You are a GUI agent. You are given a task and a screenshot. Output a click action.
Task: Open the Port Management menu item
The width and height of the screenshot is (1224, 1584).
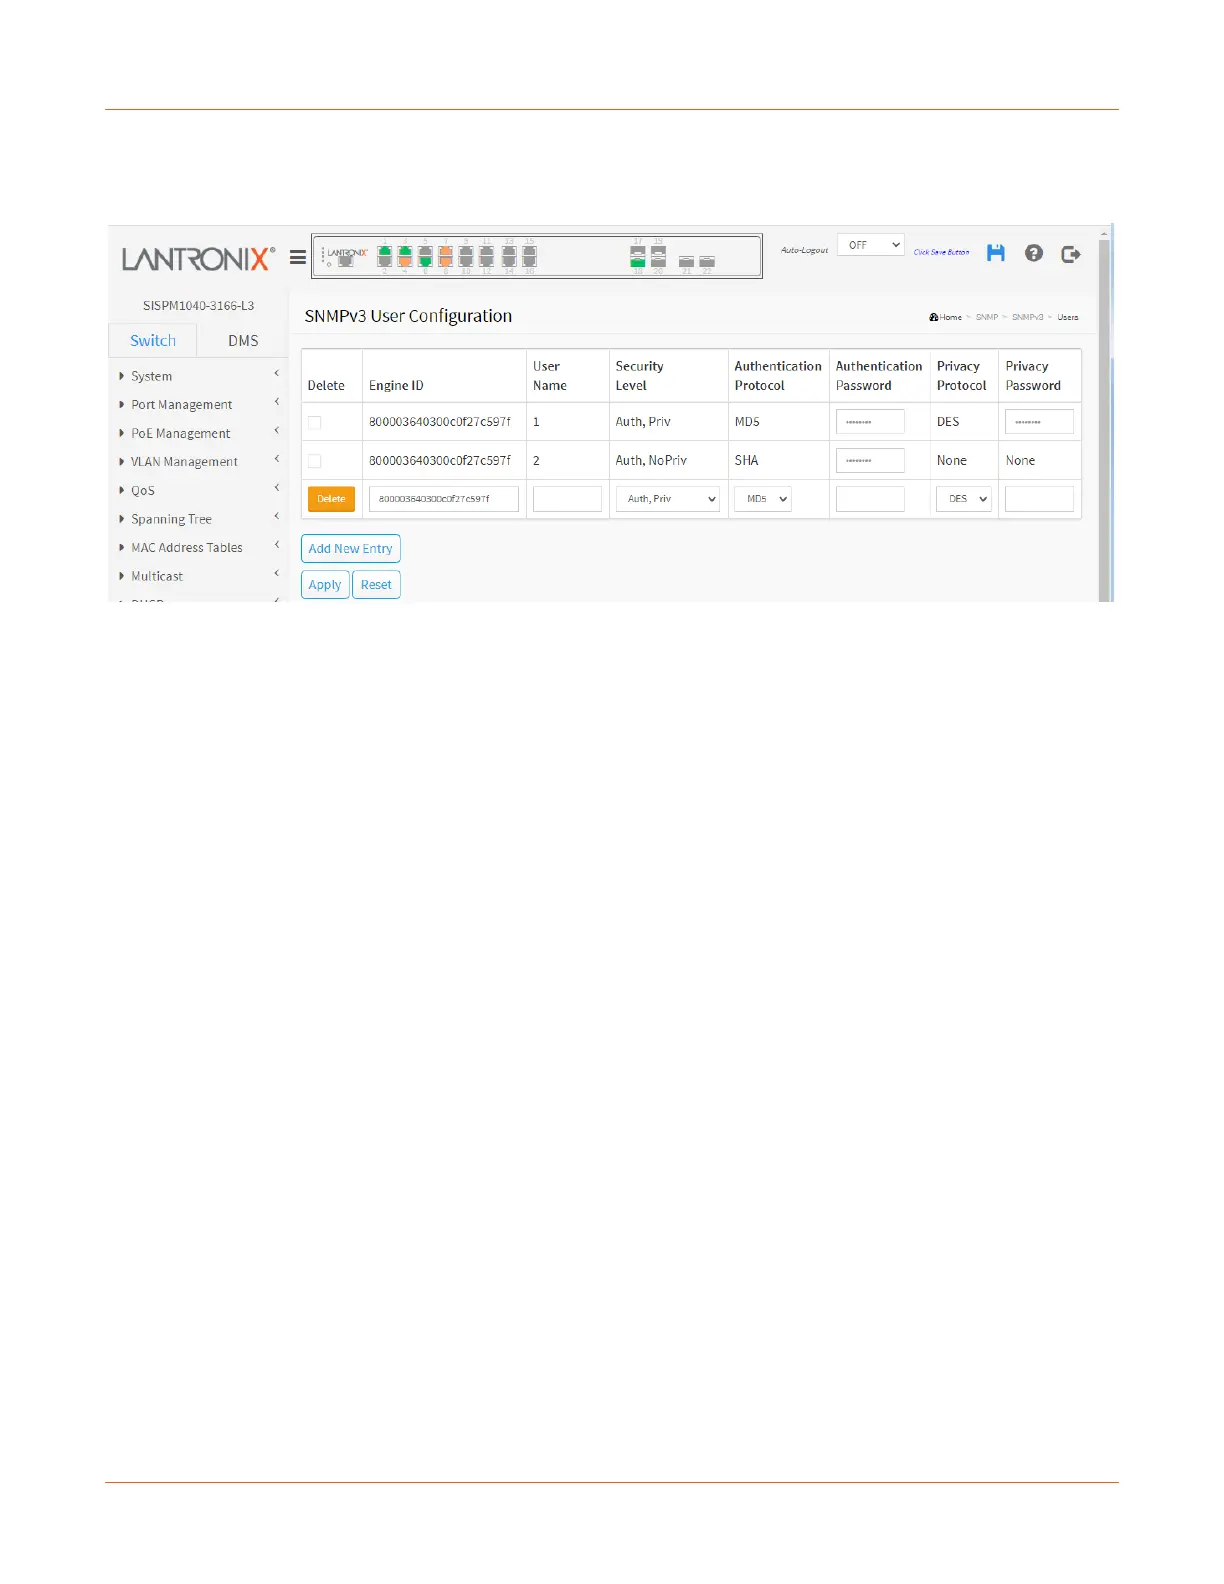pyautogui.click(x=182, y=405)
